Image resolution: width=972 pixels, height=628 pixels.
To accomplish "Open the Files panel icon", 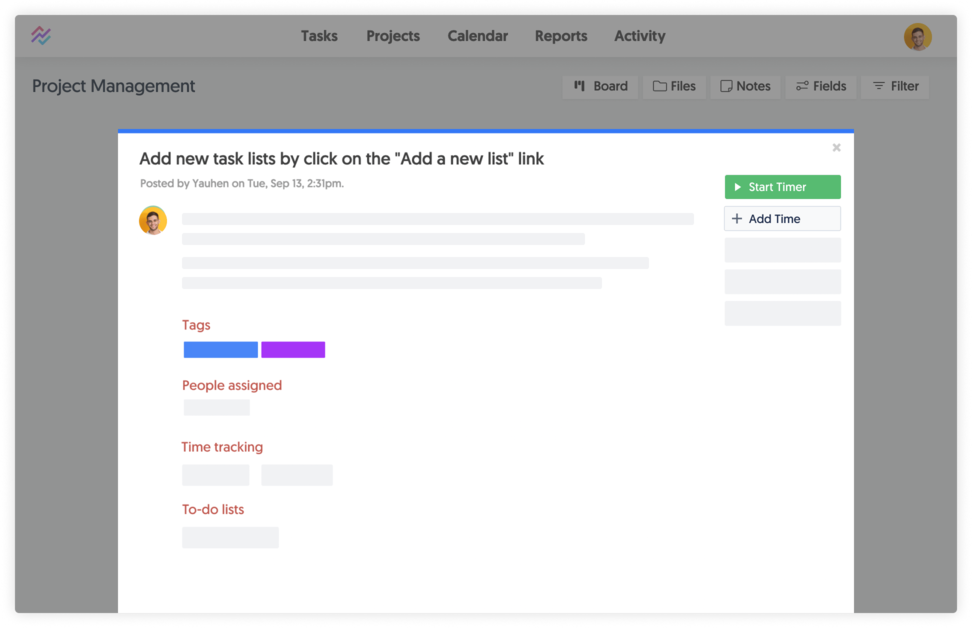I will click(x=659, y=86).
